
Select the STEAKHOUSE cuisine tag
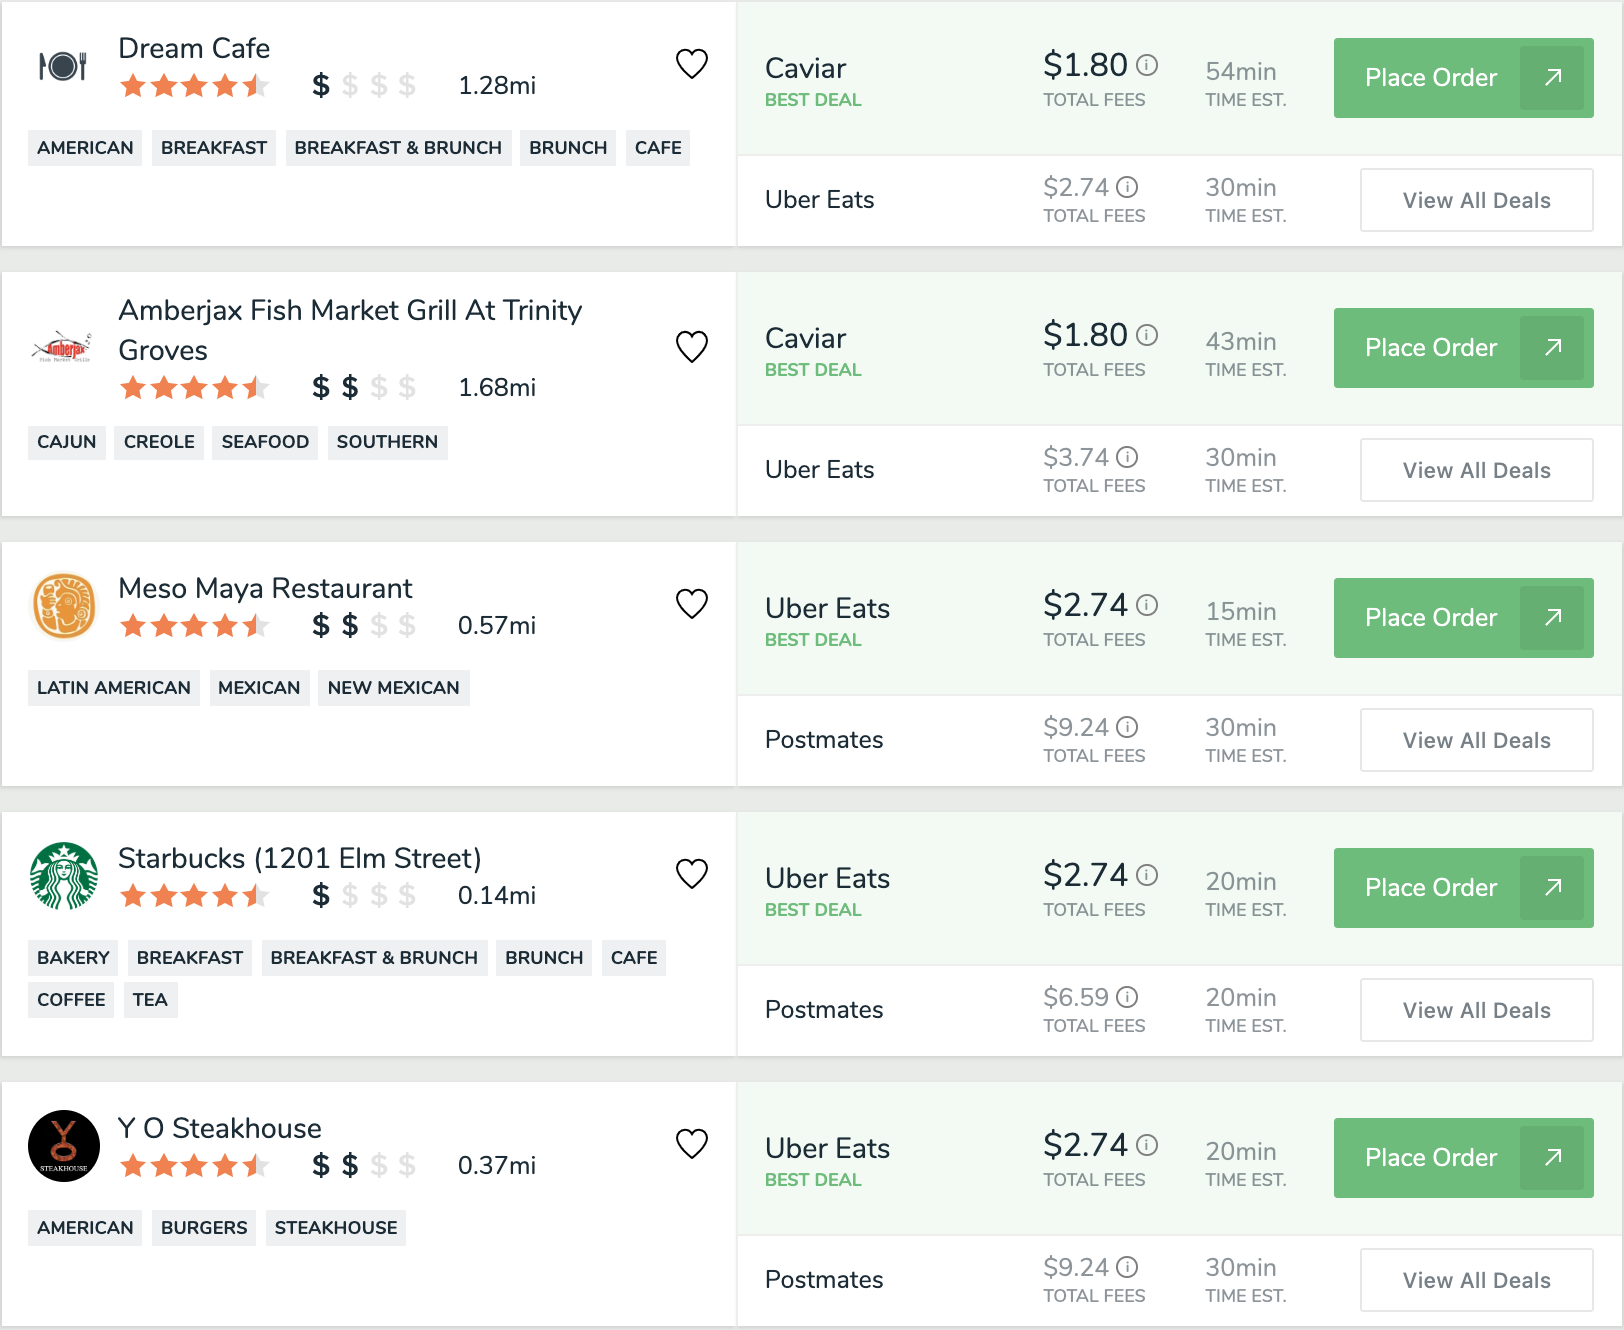[x=336, y=1228]
